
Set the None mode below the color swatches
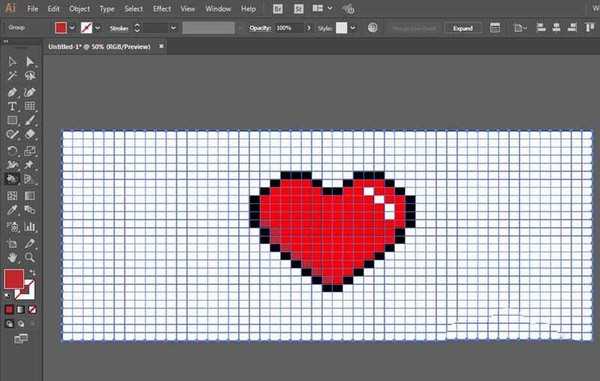33,309
